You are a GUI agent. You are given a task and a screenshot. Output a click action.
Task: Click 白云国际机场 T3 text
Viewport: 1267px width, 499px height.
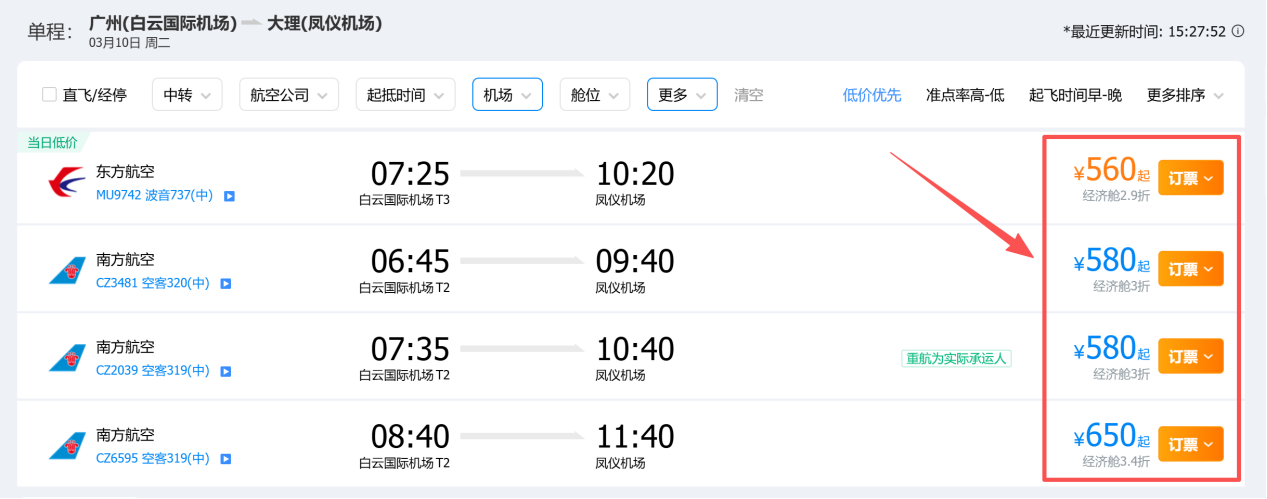(405, 200)
